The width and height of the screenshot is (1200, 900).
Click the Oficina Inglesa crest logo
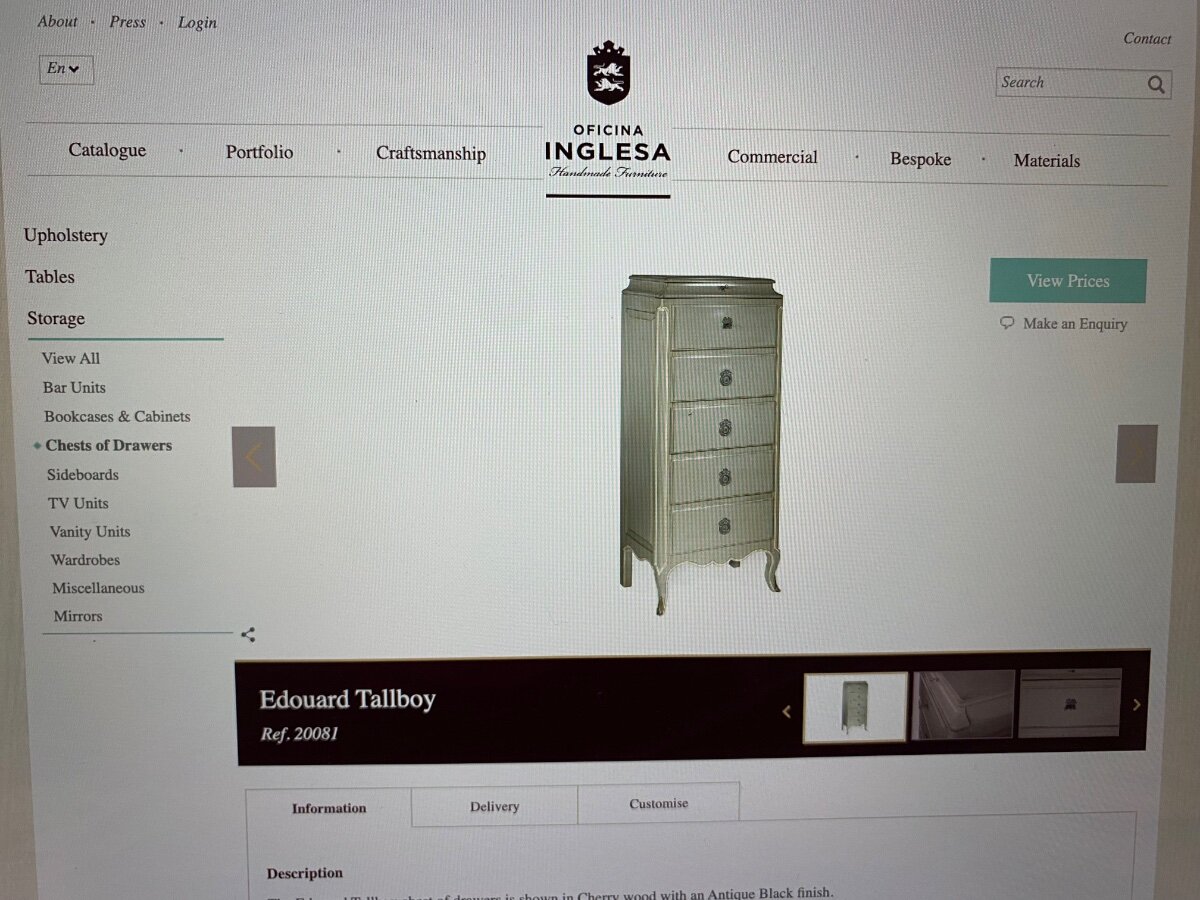608,73
